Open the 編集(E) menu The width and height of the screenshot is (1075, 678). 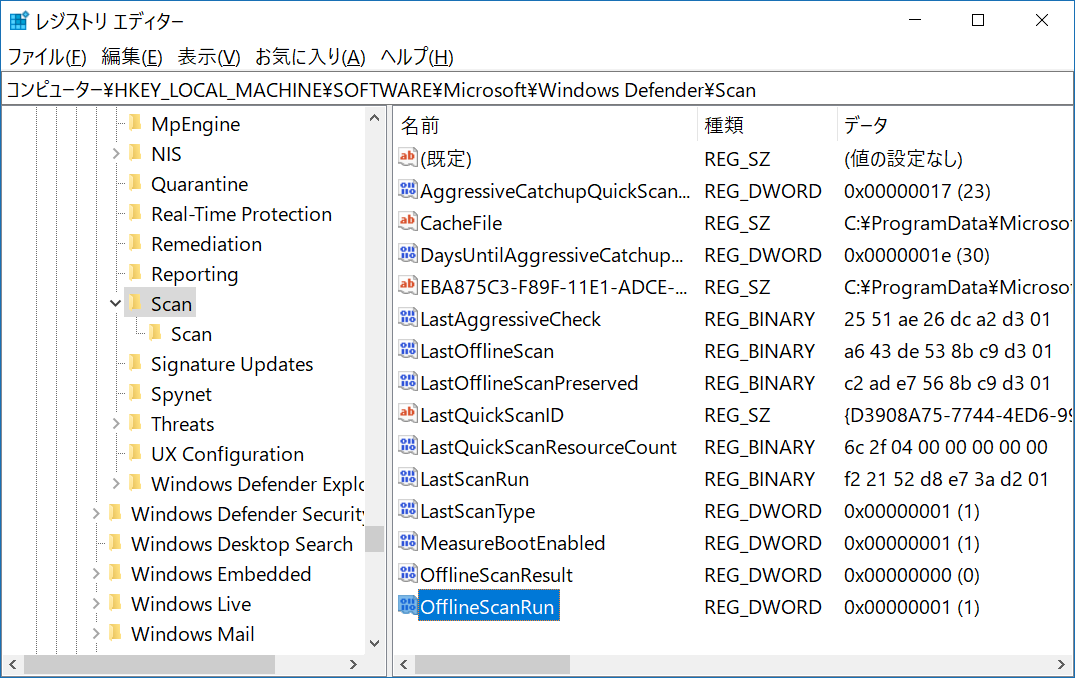pyautogui.click(x=132, y=56)
